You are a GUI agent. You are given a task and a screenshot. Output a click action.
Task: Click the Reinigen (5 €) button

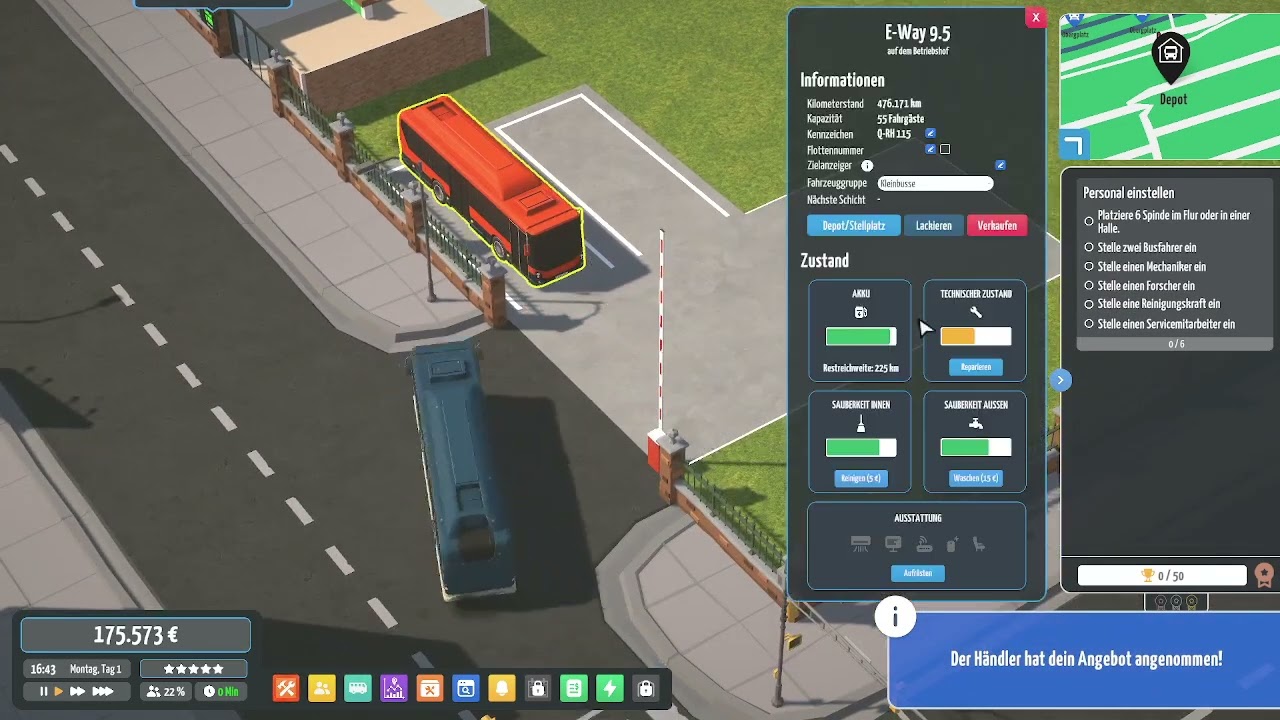point(861,478)
